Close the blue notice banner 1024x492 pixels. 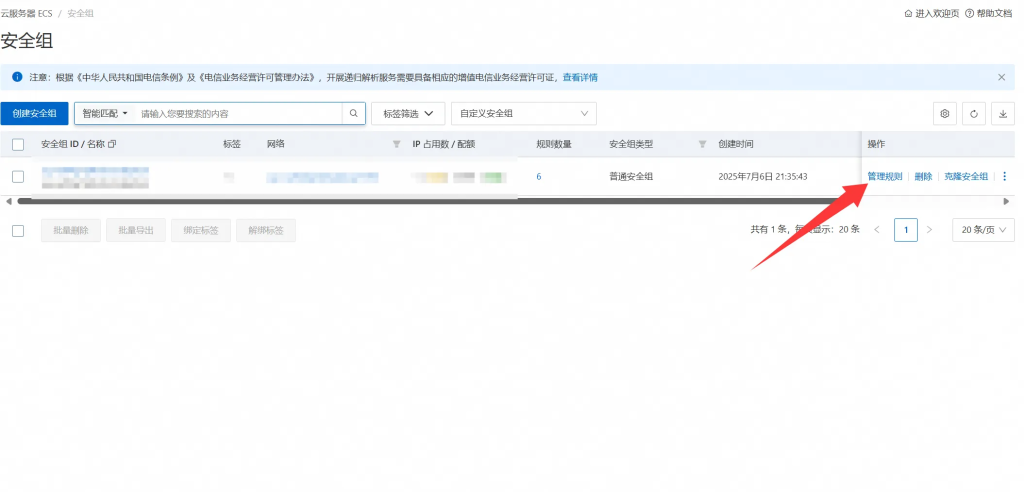tap(1001, 77)
